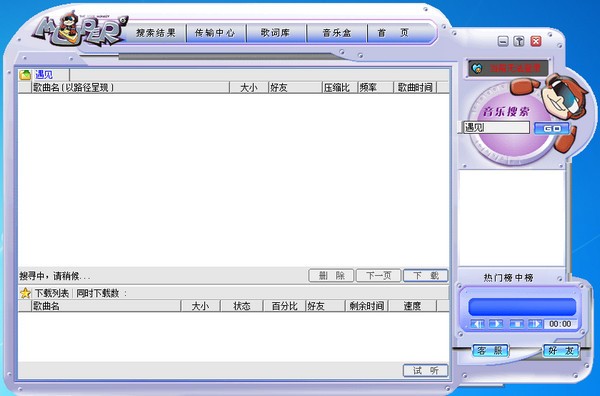
Task: Skip to next track in the player
Action: coord(535,324)
